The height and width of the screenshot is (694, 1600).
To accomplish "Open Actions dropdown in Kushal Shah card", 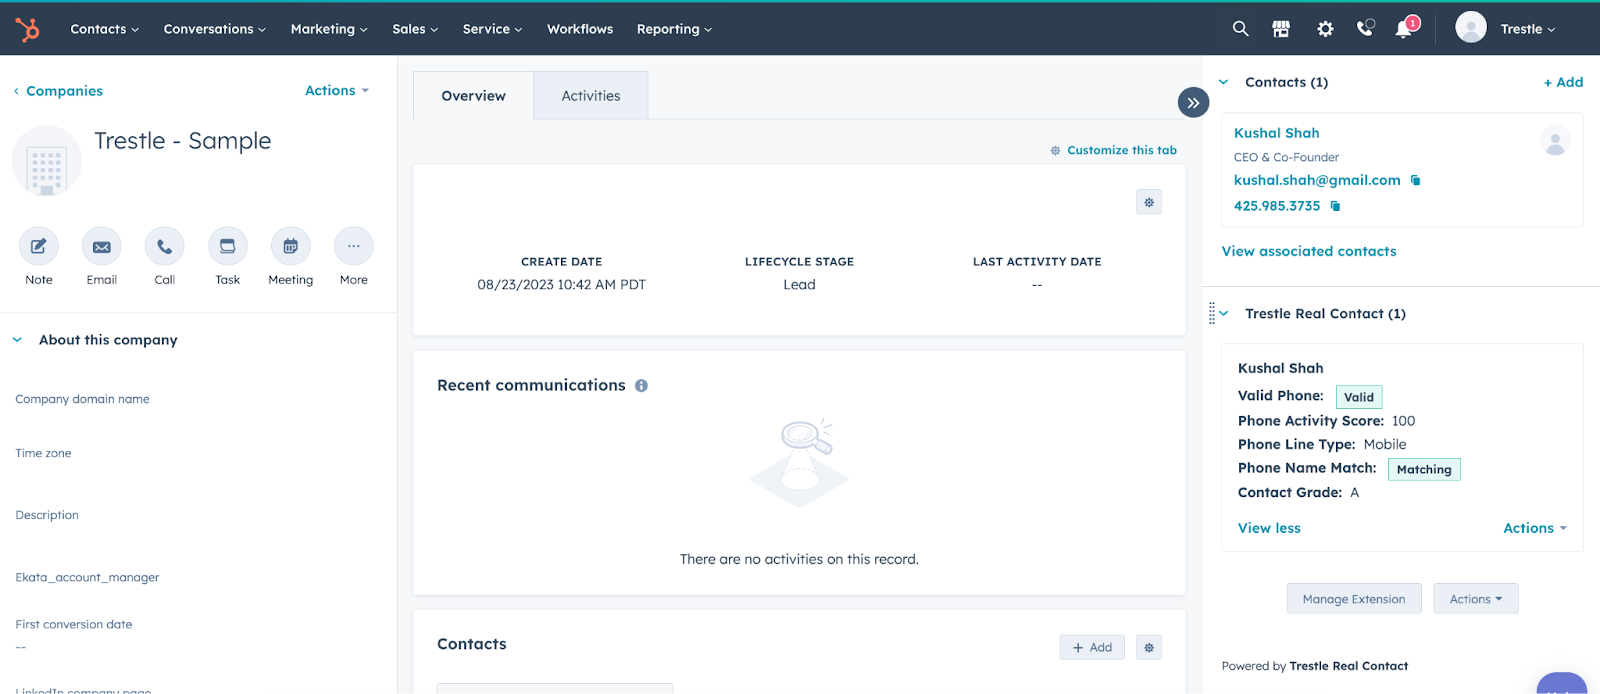I will [x=1535, y=528].
